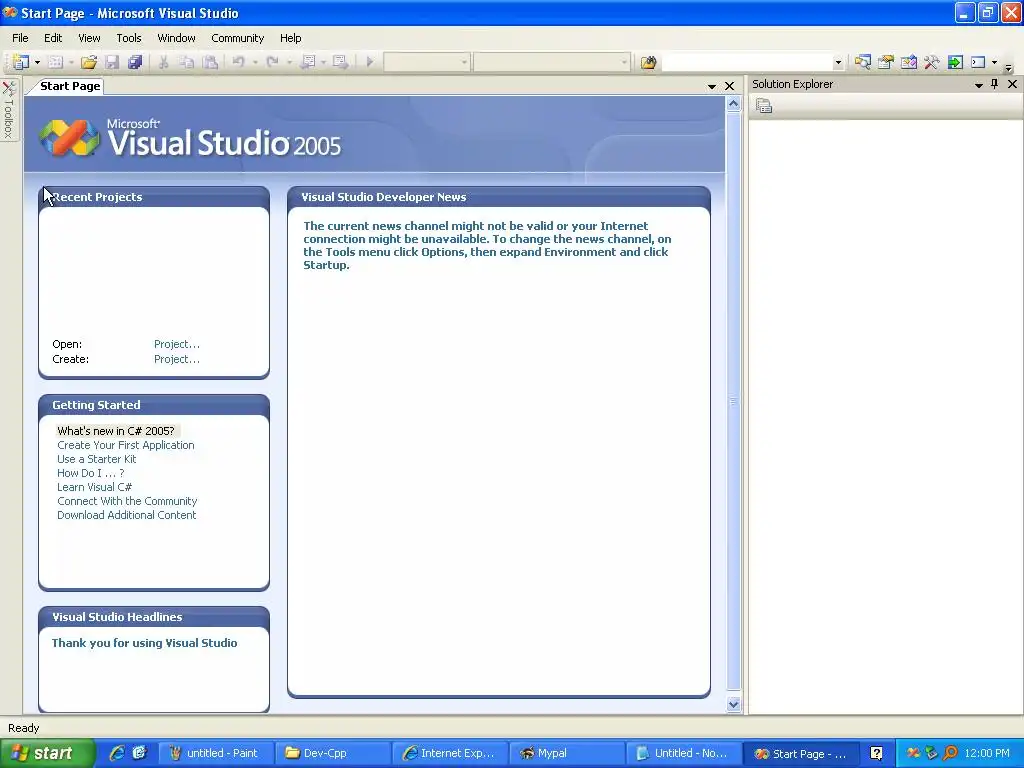Image resolution: width=1024 pixels, height=768 pixels.
Task: Open the Window menu
Action: [x=176, y=38]
